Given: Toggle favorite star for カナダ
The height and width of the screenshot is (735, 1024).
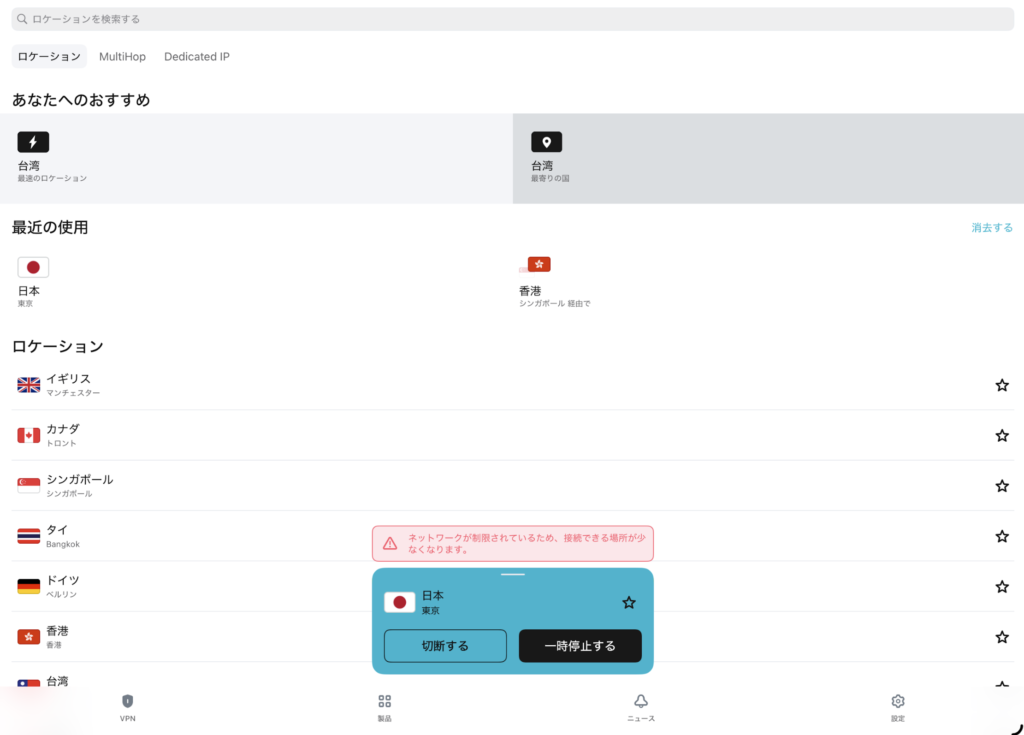Looking at the screenshot, I should pyautogui.click(x=1001, y=435).
